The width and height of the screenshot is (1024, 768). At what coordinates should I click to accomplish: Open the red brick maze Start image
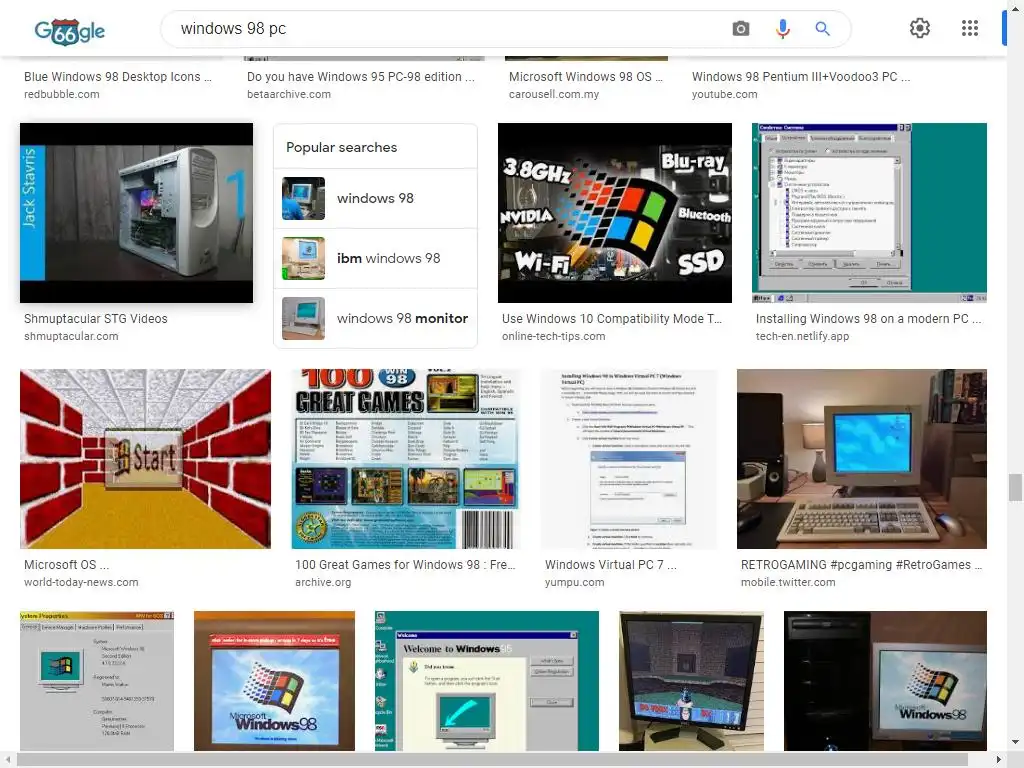pos(145,459)
